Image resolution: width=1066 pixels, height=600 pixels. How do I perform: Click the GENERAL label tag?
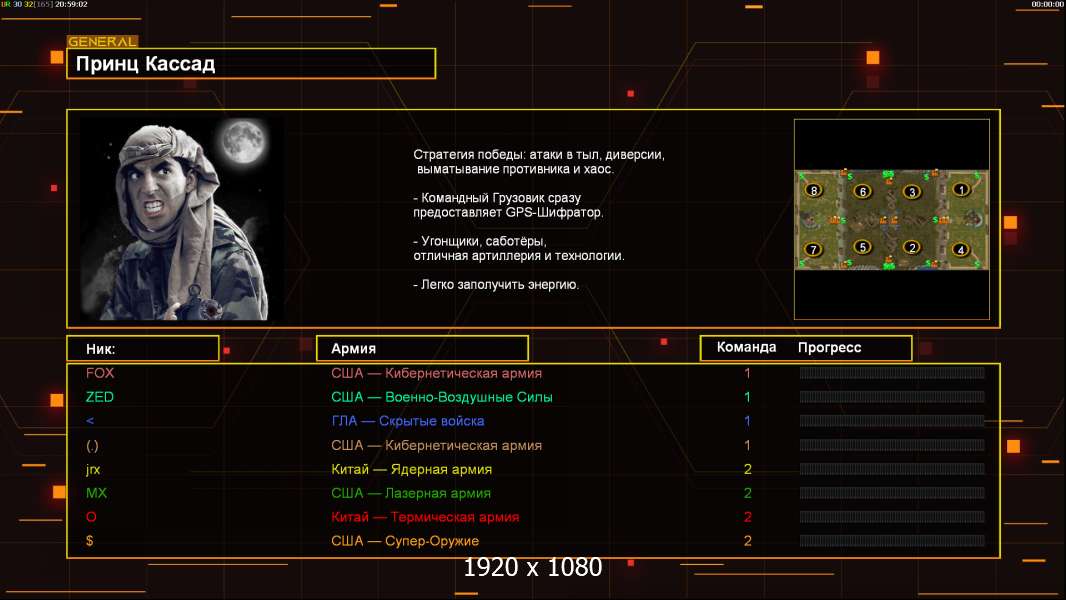coord(102,41)
